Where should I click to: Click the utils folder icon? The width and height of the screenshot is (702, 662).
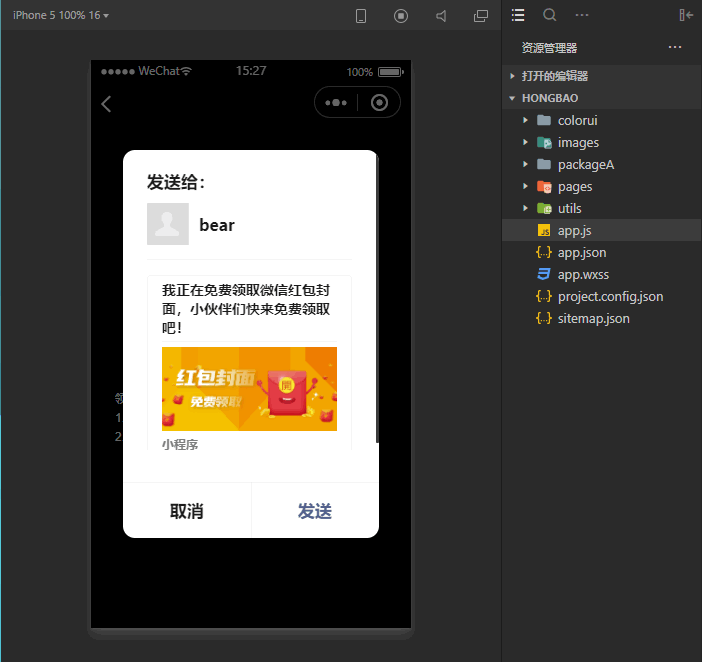(x=544, y=208)
